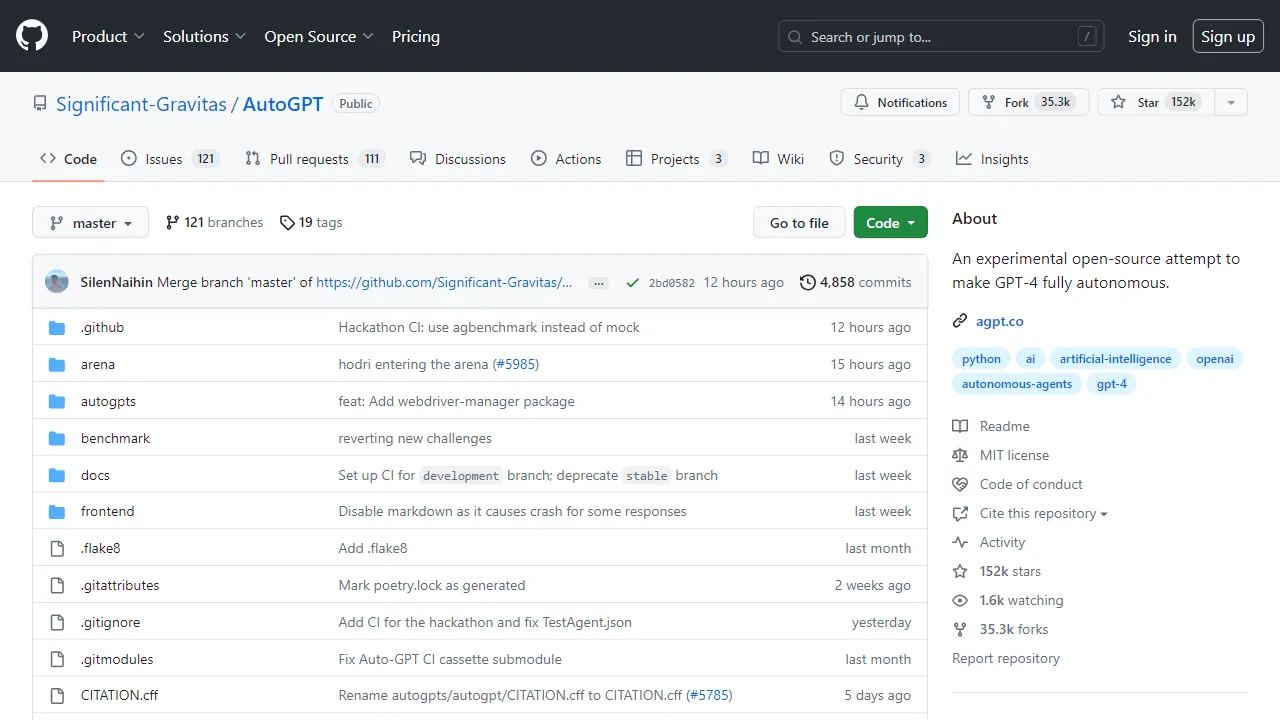Click the Readme book icon
Viewport: 1280px width, 720px height.
960,426
